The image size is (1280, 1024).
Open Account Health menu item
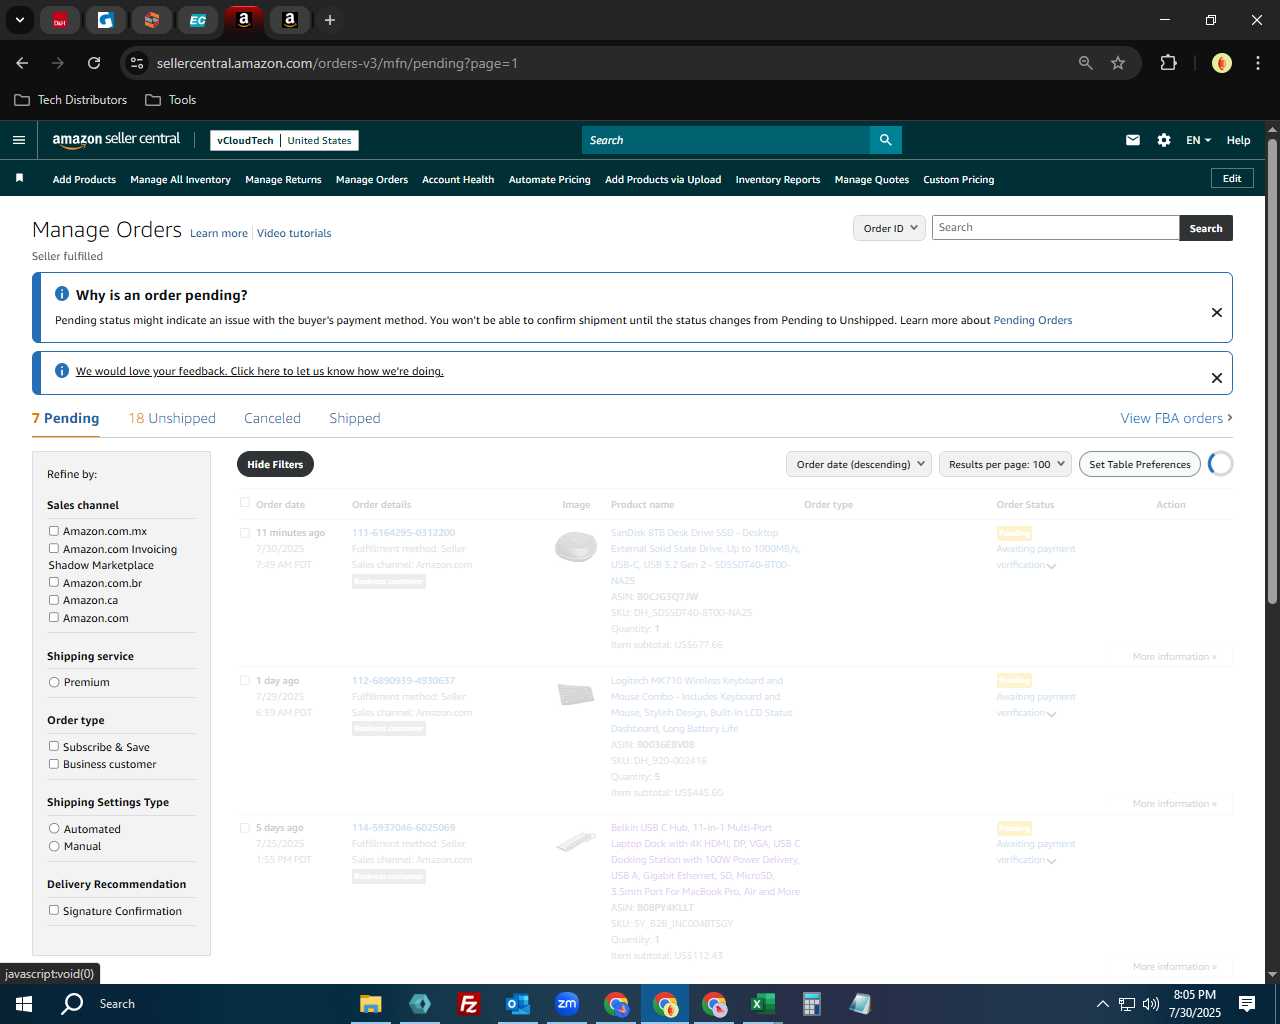tap(458, 179)
